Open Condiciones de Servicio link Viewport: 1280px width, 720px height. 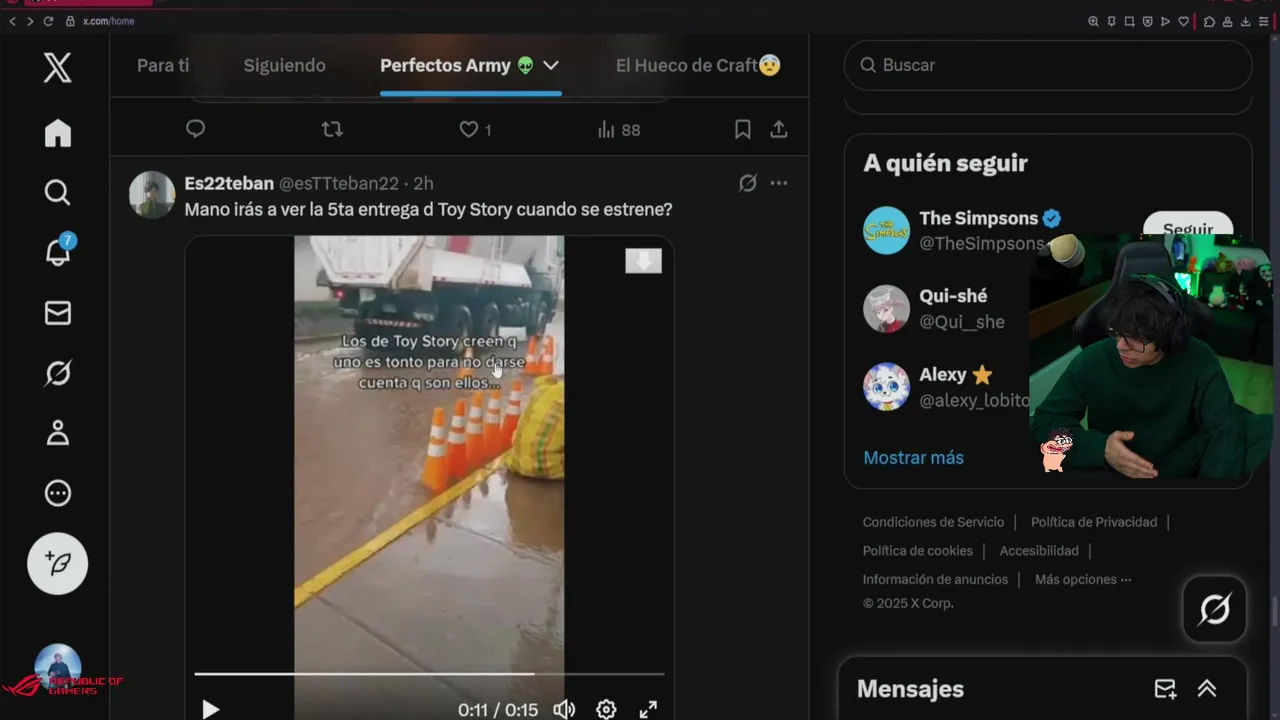933,522
